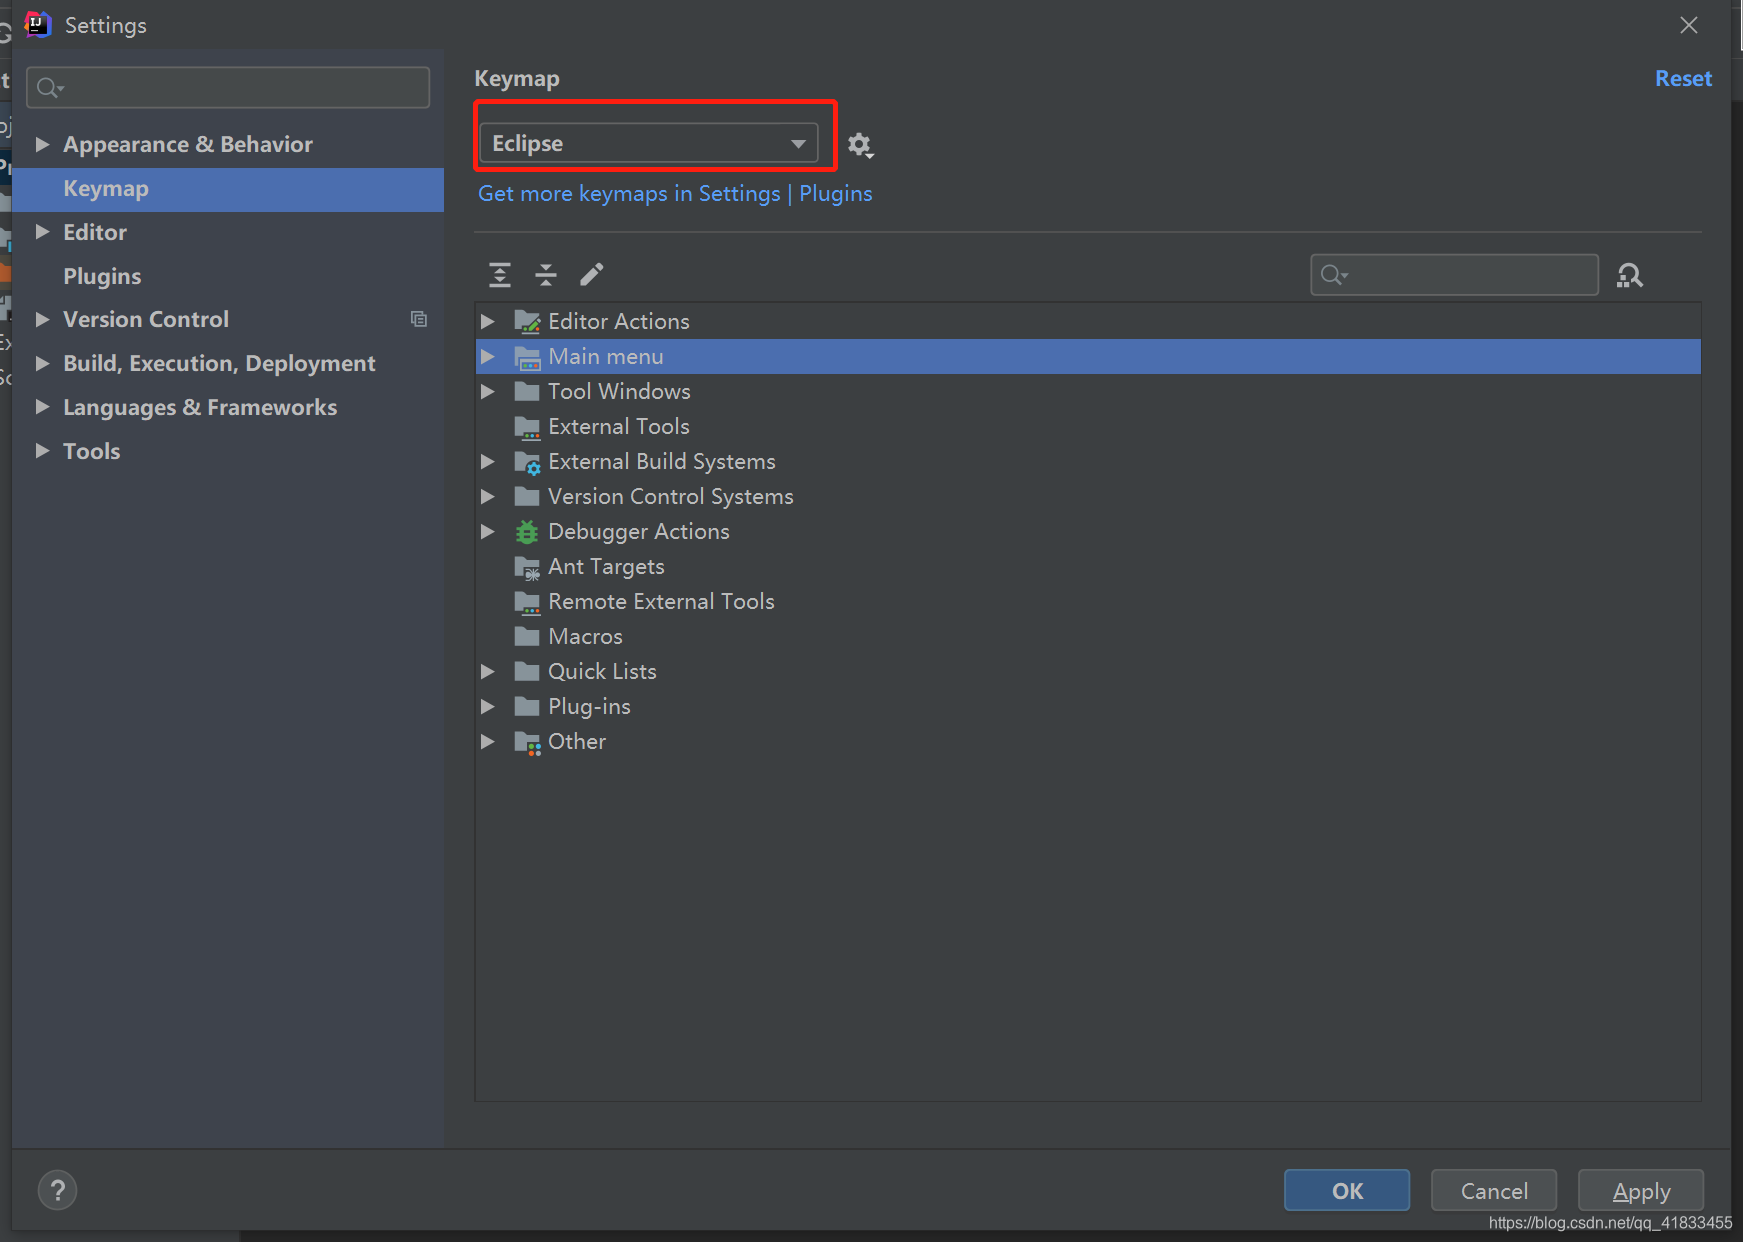Close the Settings dialog

1689,25
